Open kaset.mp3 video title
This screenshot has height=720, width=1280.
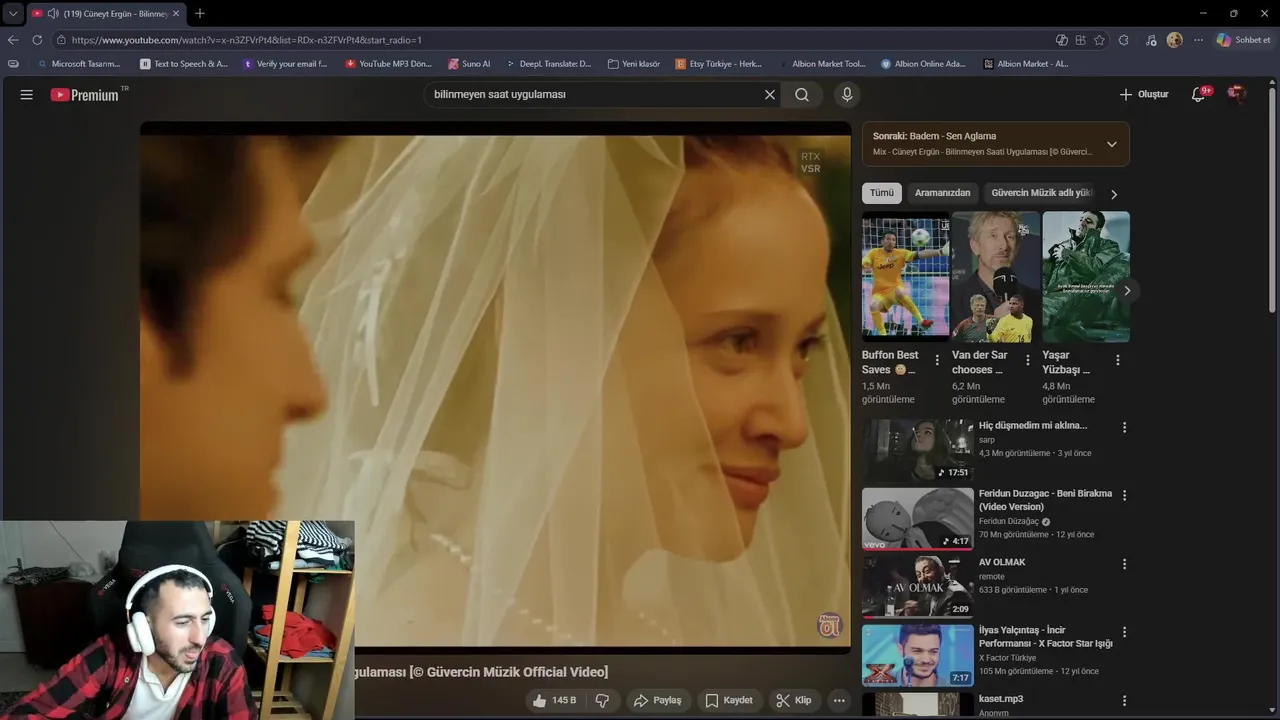pyautogui.click(x=1001, y=699)
